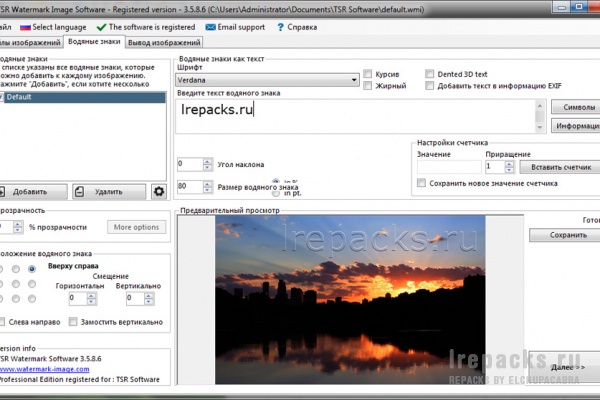Open the first tab ending in изображений
This screenshot has width=600, height=400.
(31, 42)
